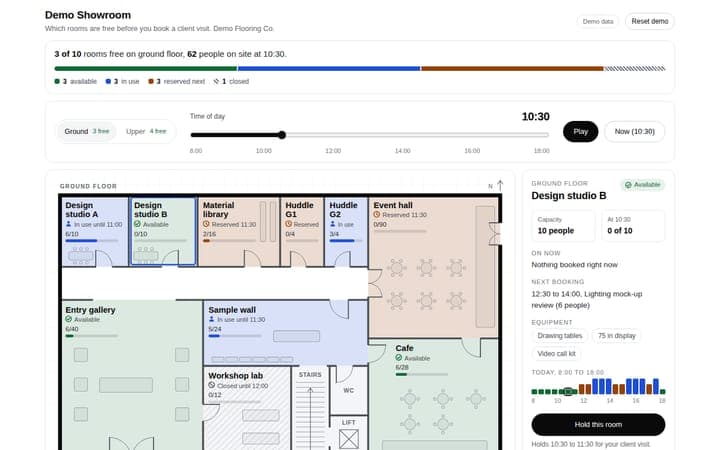Click the WC room on the plan
The width and height of the screenshot is (720, 450).
click(x=349, y=390)
